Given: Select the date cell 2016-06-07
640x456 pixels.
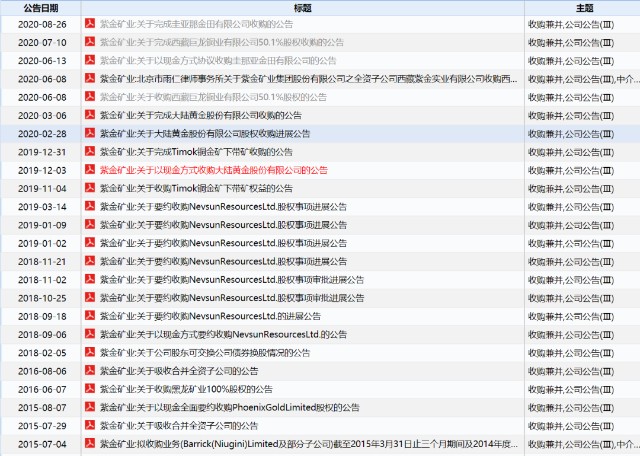Looking at the screenshot, I should coord(42,389).
